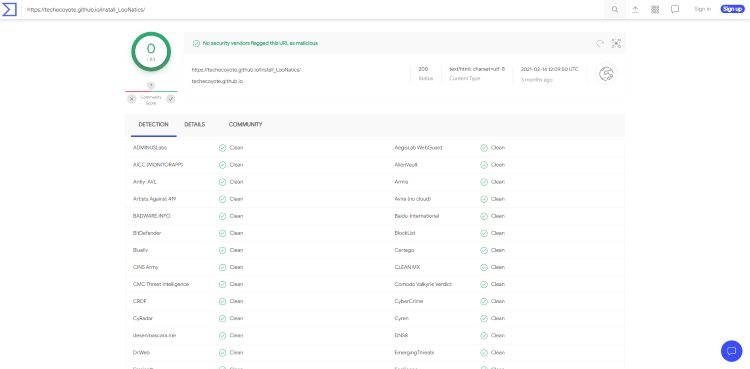Viewport: 750px width, 369px height.
Task: Switch to the COMMUNITY tab
Action: coord(245,124)
